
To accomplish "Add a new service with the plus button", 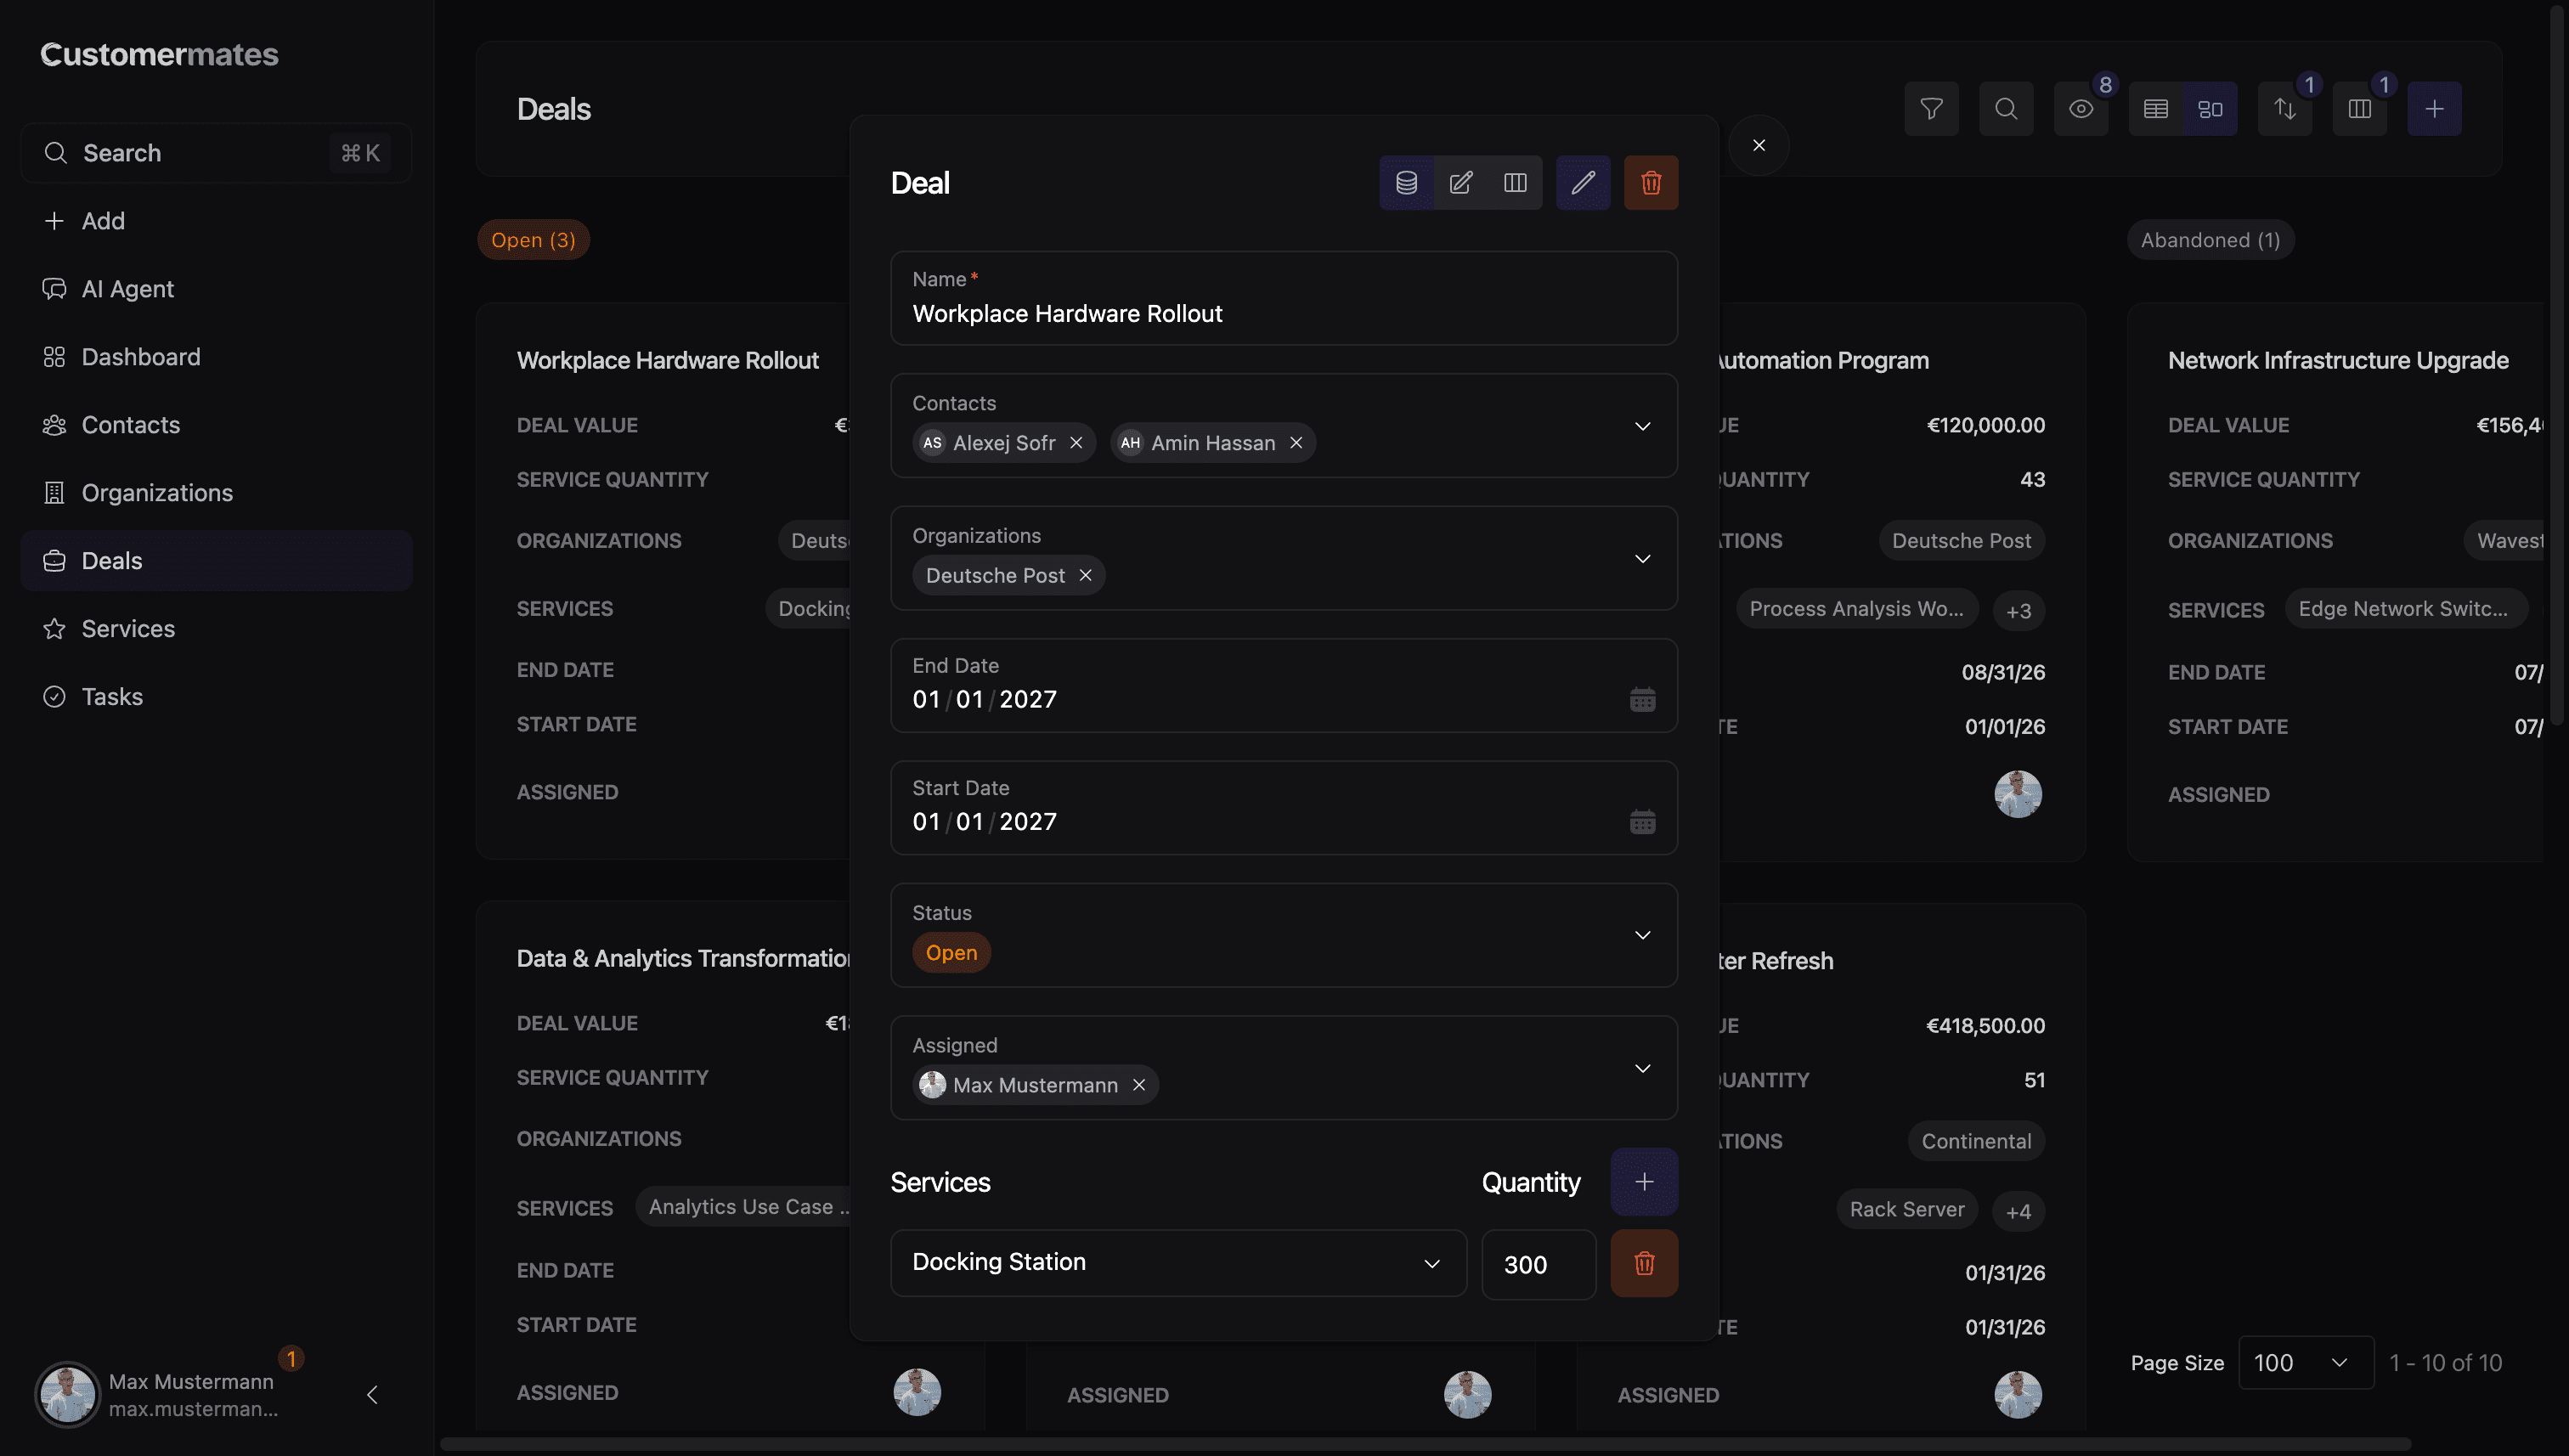I will 1643,1182.
